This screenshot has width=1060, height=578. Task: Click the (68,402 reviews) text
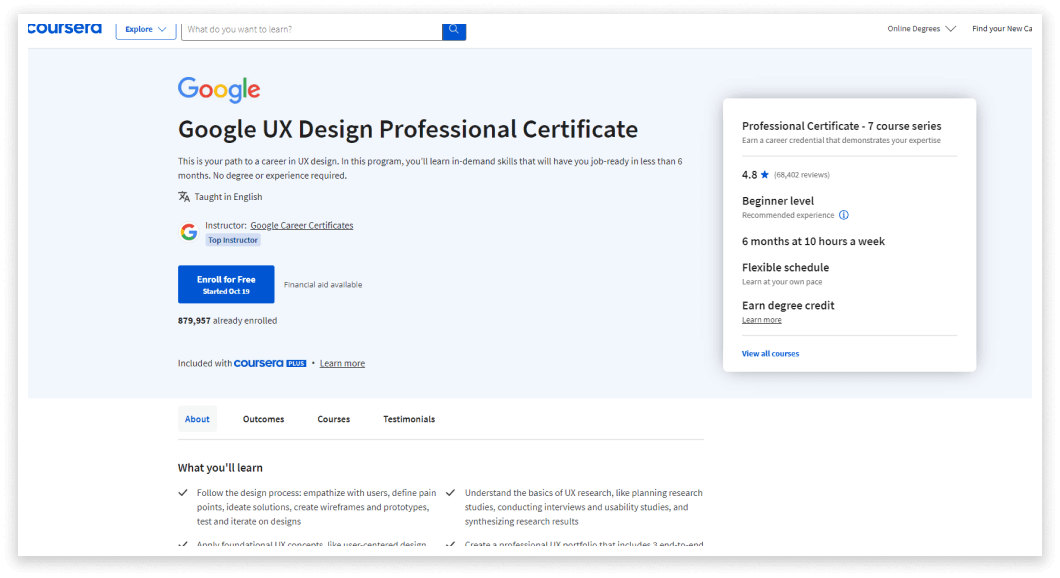pyautogui.click(x=802, y=174)
